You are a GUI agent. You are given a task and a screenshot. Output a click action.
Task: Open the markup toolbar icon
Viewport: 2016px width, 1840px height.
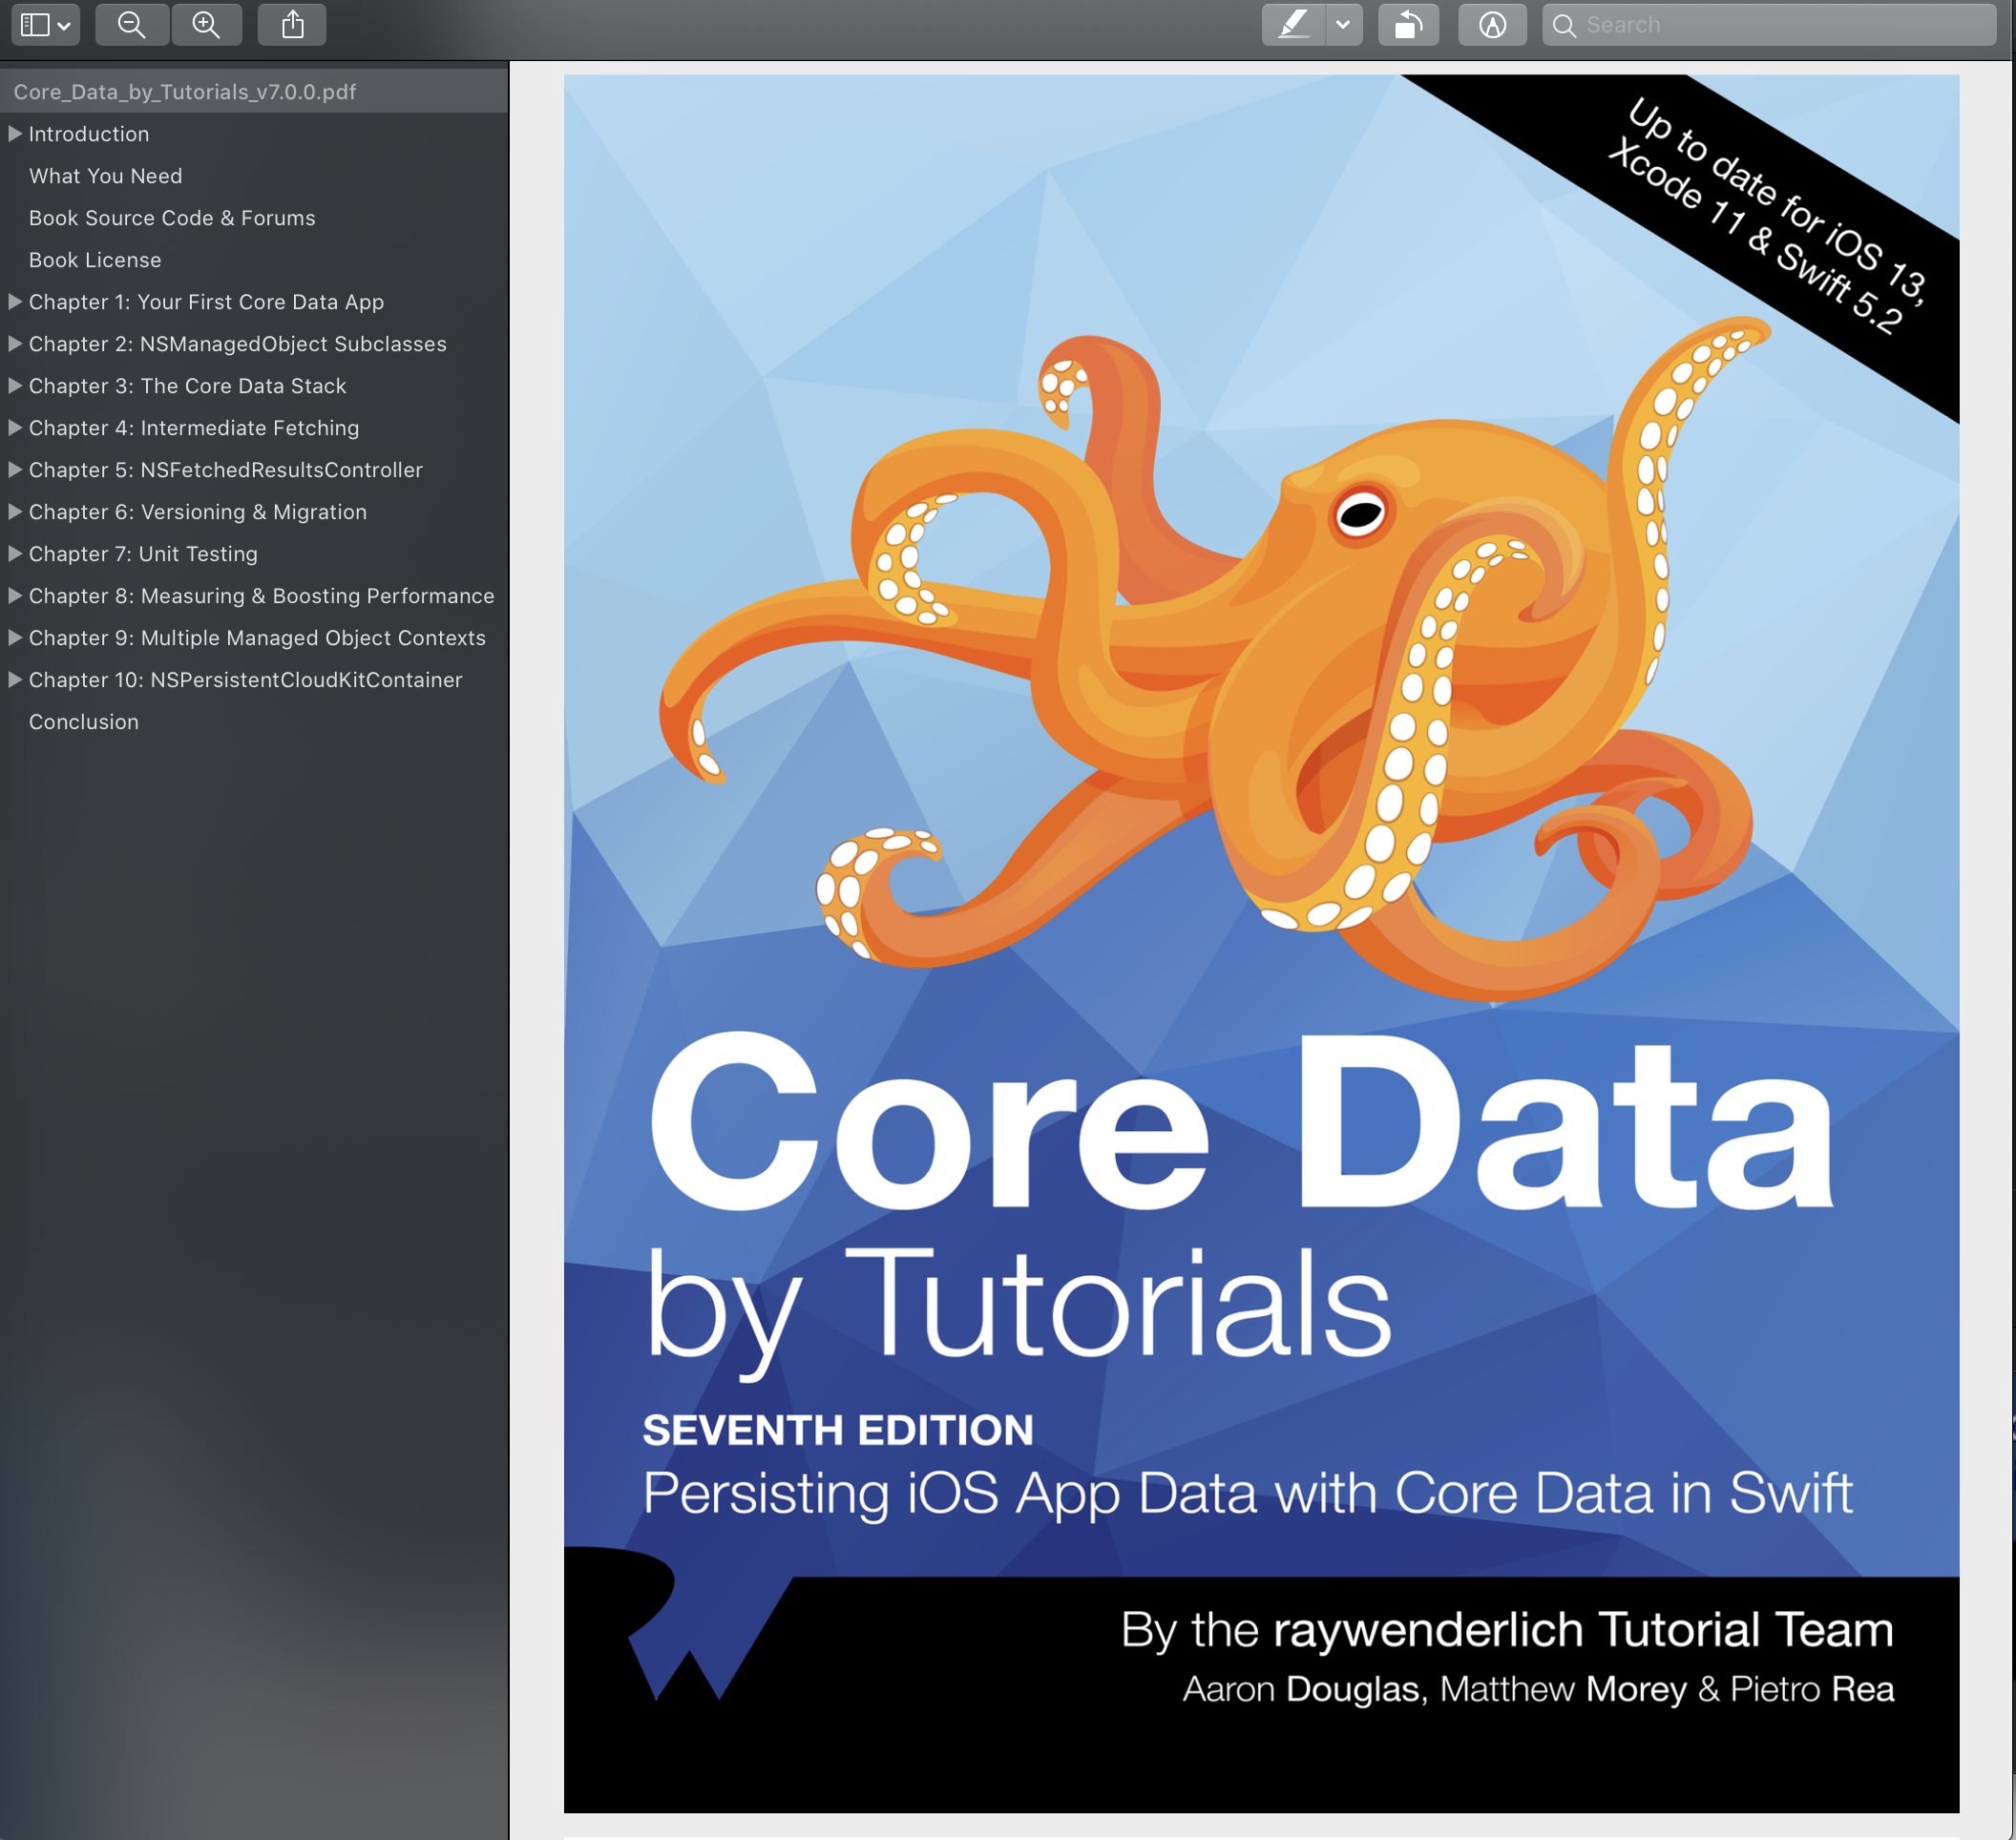click(x=1492, y=25)
